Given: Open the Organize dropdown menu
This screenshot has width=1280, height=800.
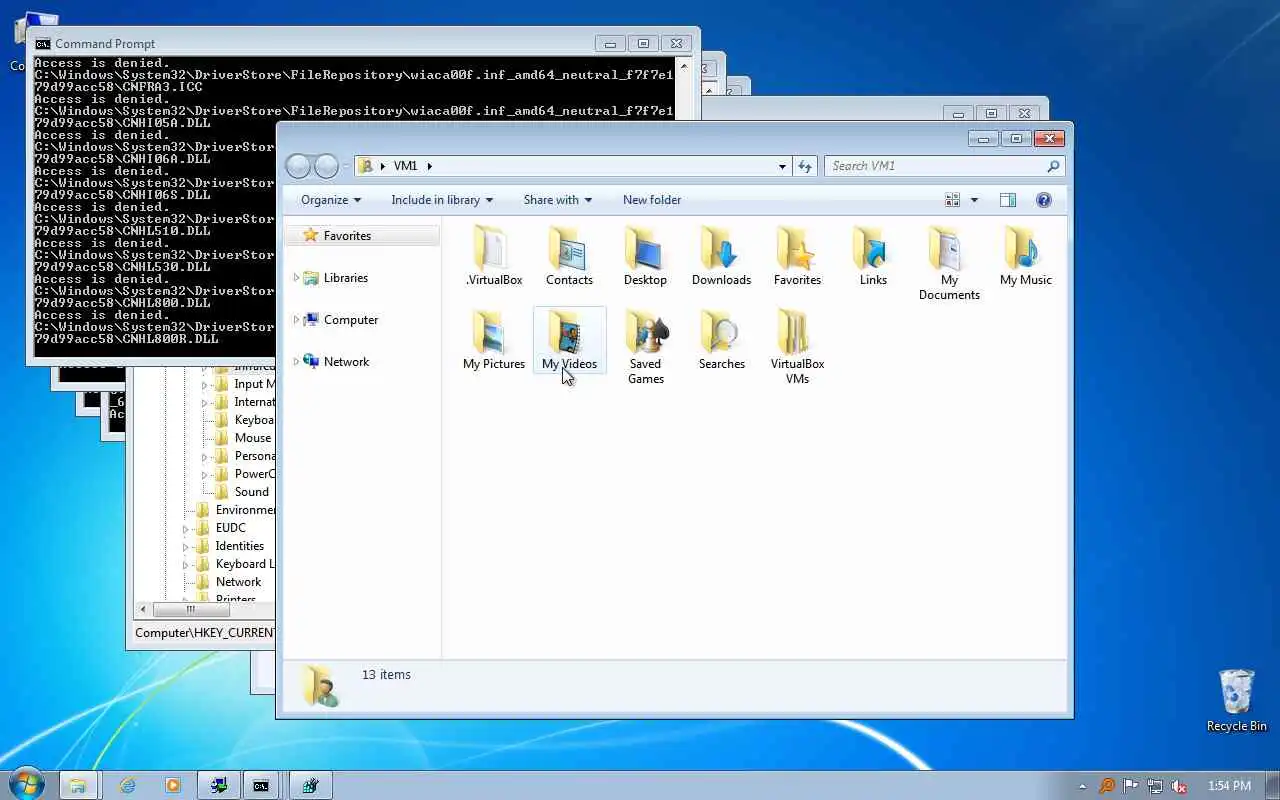Looking at the screenshot, I should 331,200.
